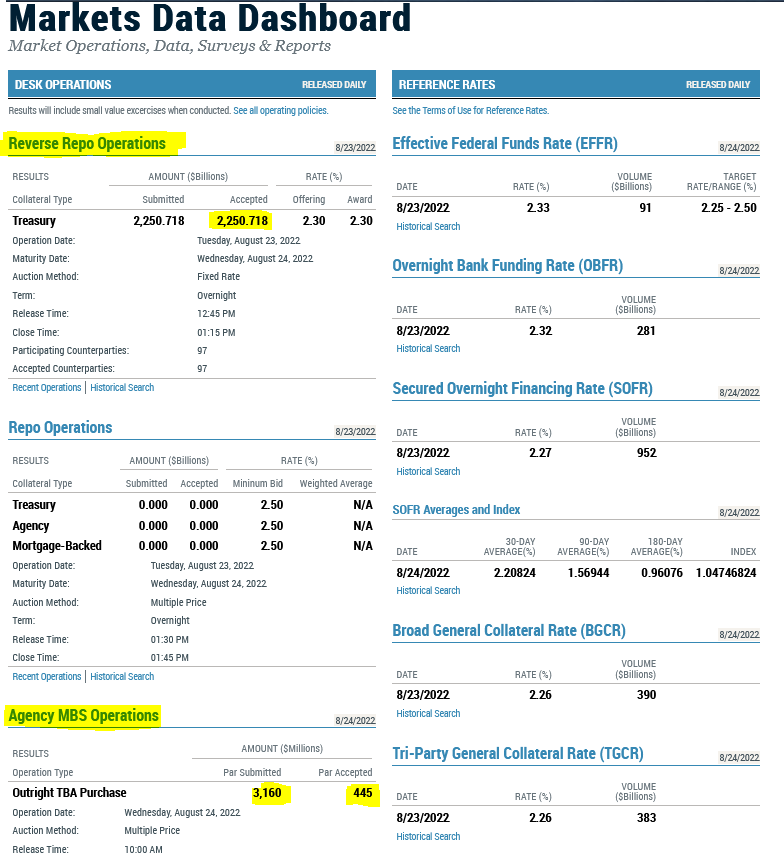Open Historical Search under BGCR
The height and width of the screenshot is (857, 784).
click(428, 714)
